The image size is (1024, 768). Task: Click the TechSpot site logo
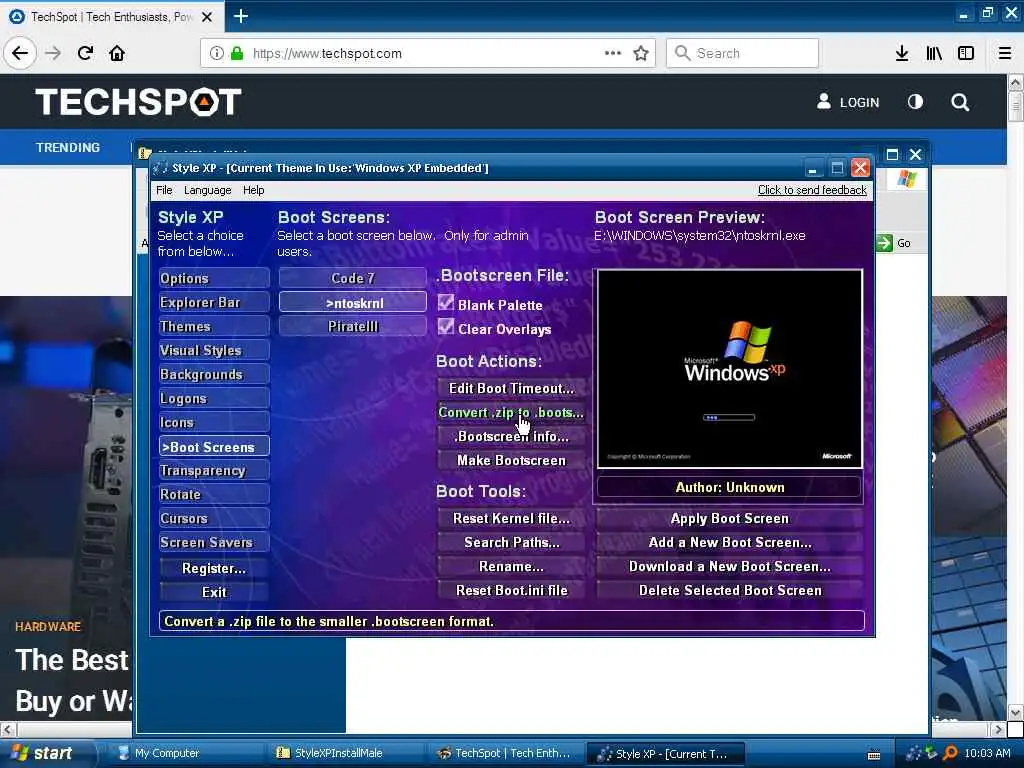[138, 102]
